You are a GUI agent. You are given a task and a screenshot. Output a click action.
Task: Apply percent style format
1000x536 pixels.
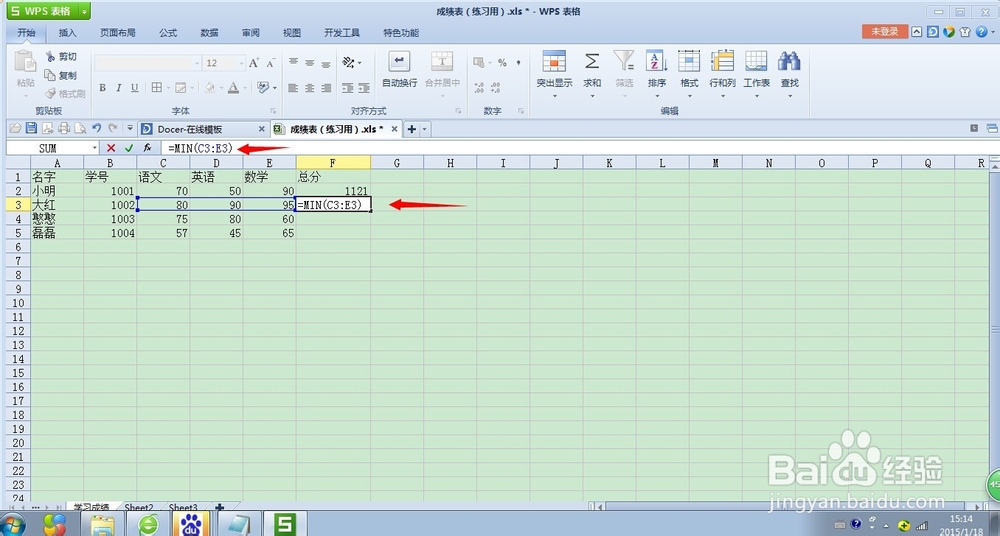pos(502,63)
